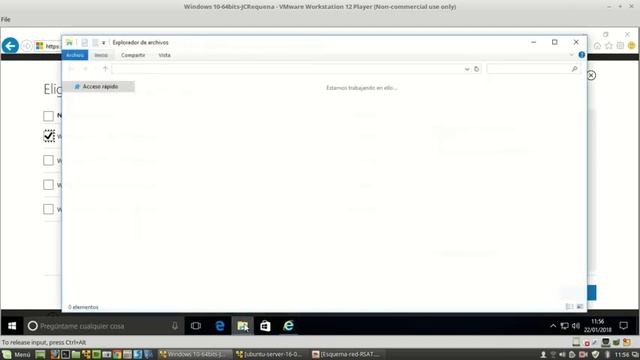Switch to large icons view in status bar
The width and height of the screenshot is (640, 360).
point(580,307)
